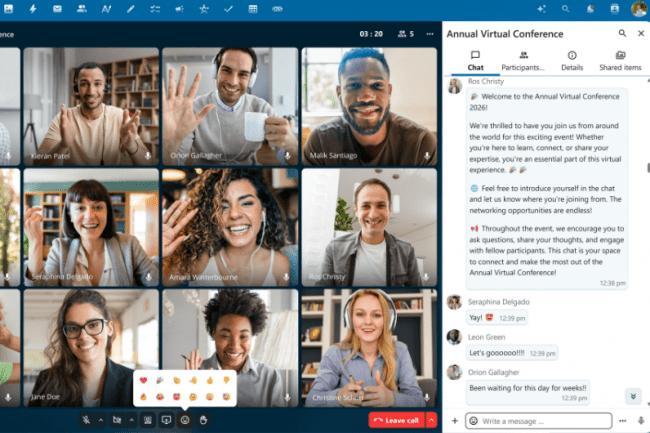Toggle the microphone mute button
This screenshot has width=650, height=433.
[x=88, y=419]
